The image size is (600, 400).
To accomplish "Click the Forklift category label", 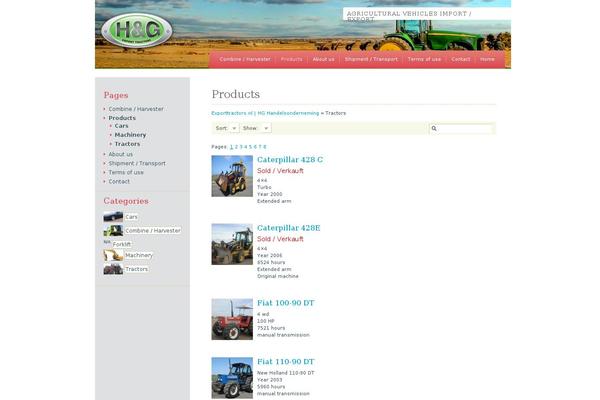I will click(x=122, y=244).
